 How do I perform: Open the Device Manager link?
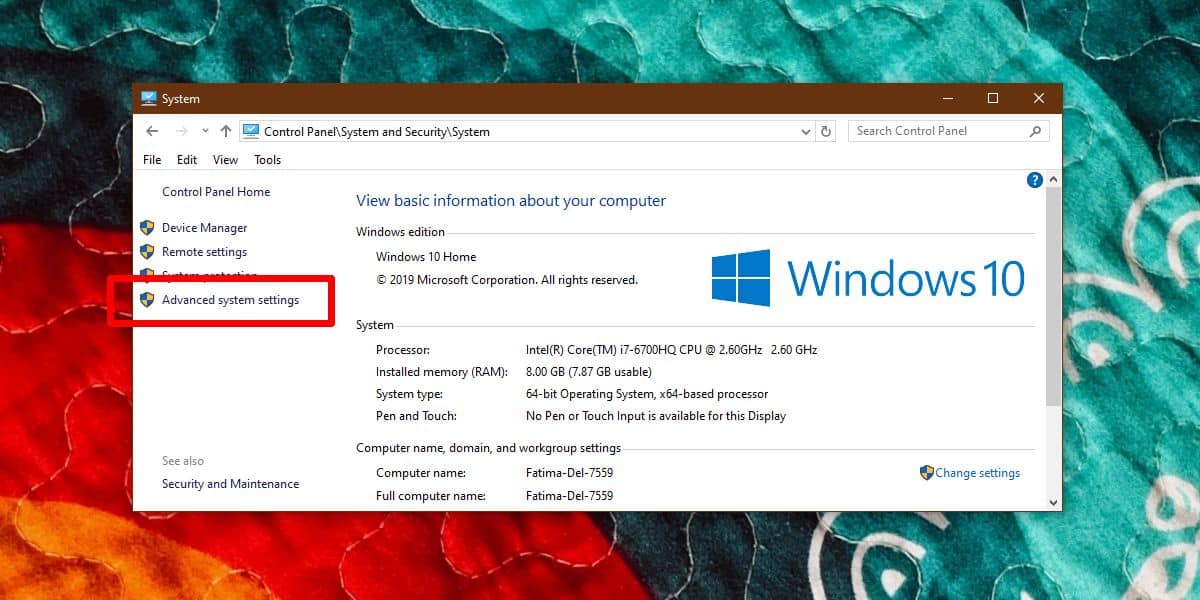point(204,228)
